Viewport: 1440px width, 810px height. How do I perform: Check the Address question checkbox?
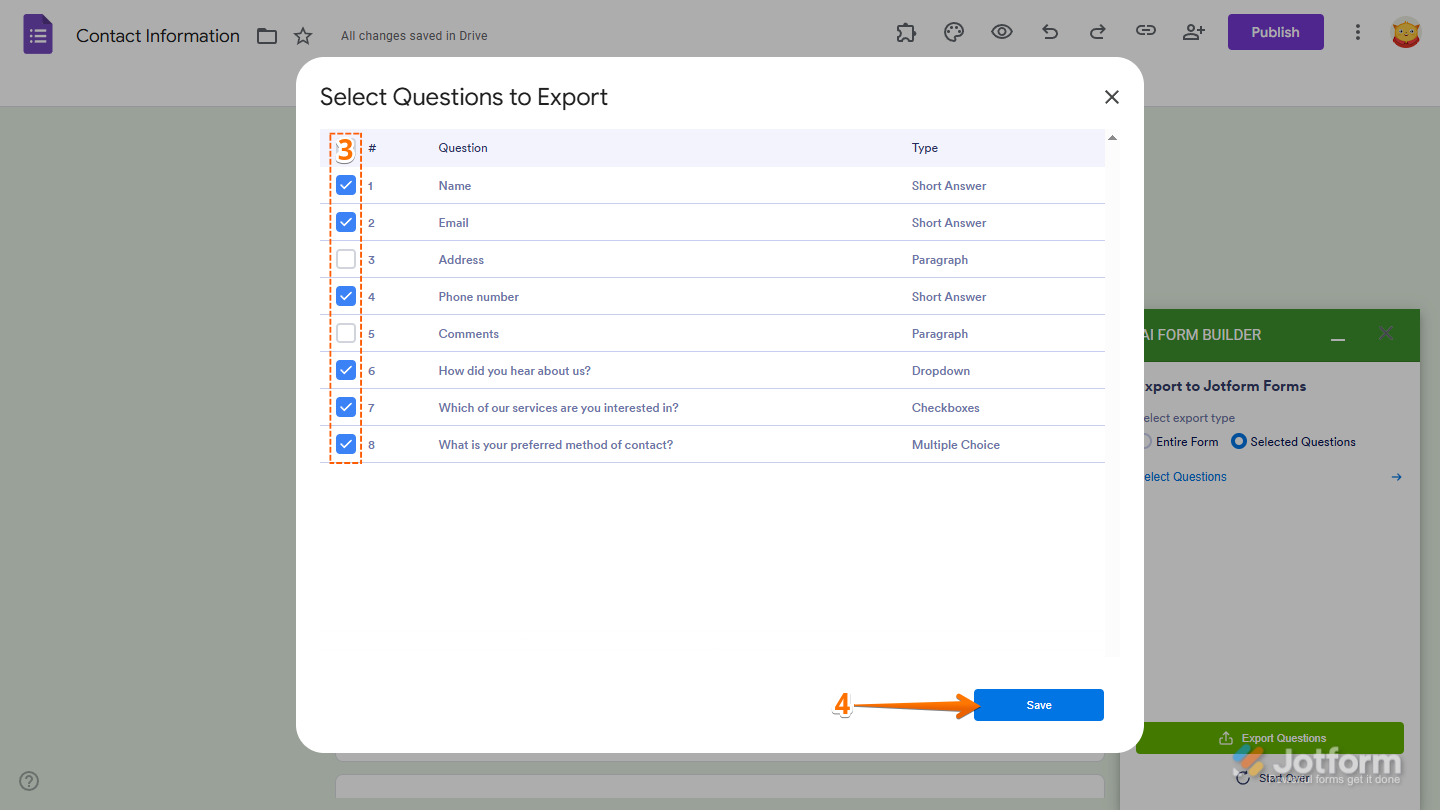coord(345,258)
